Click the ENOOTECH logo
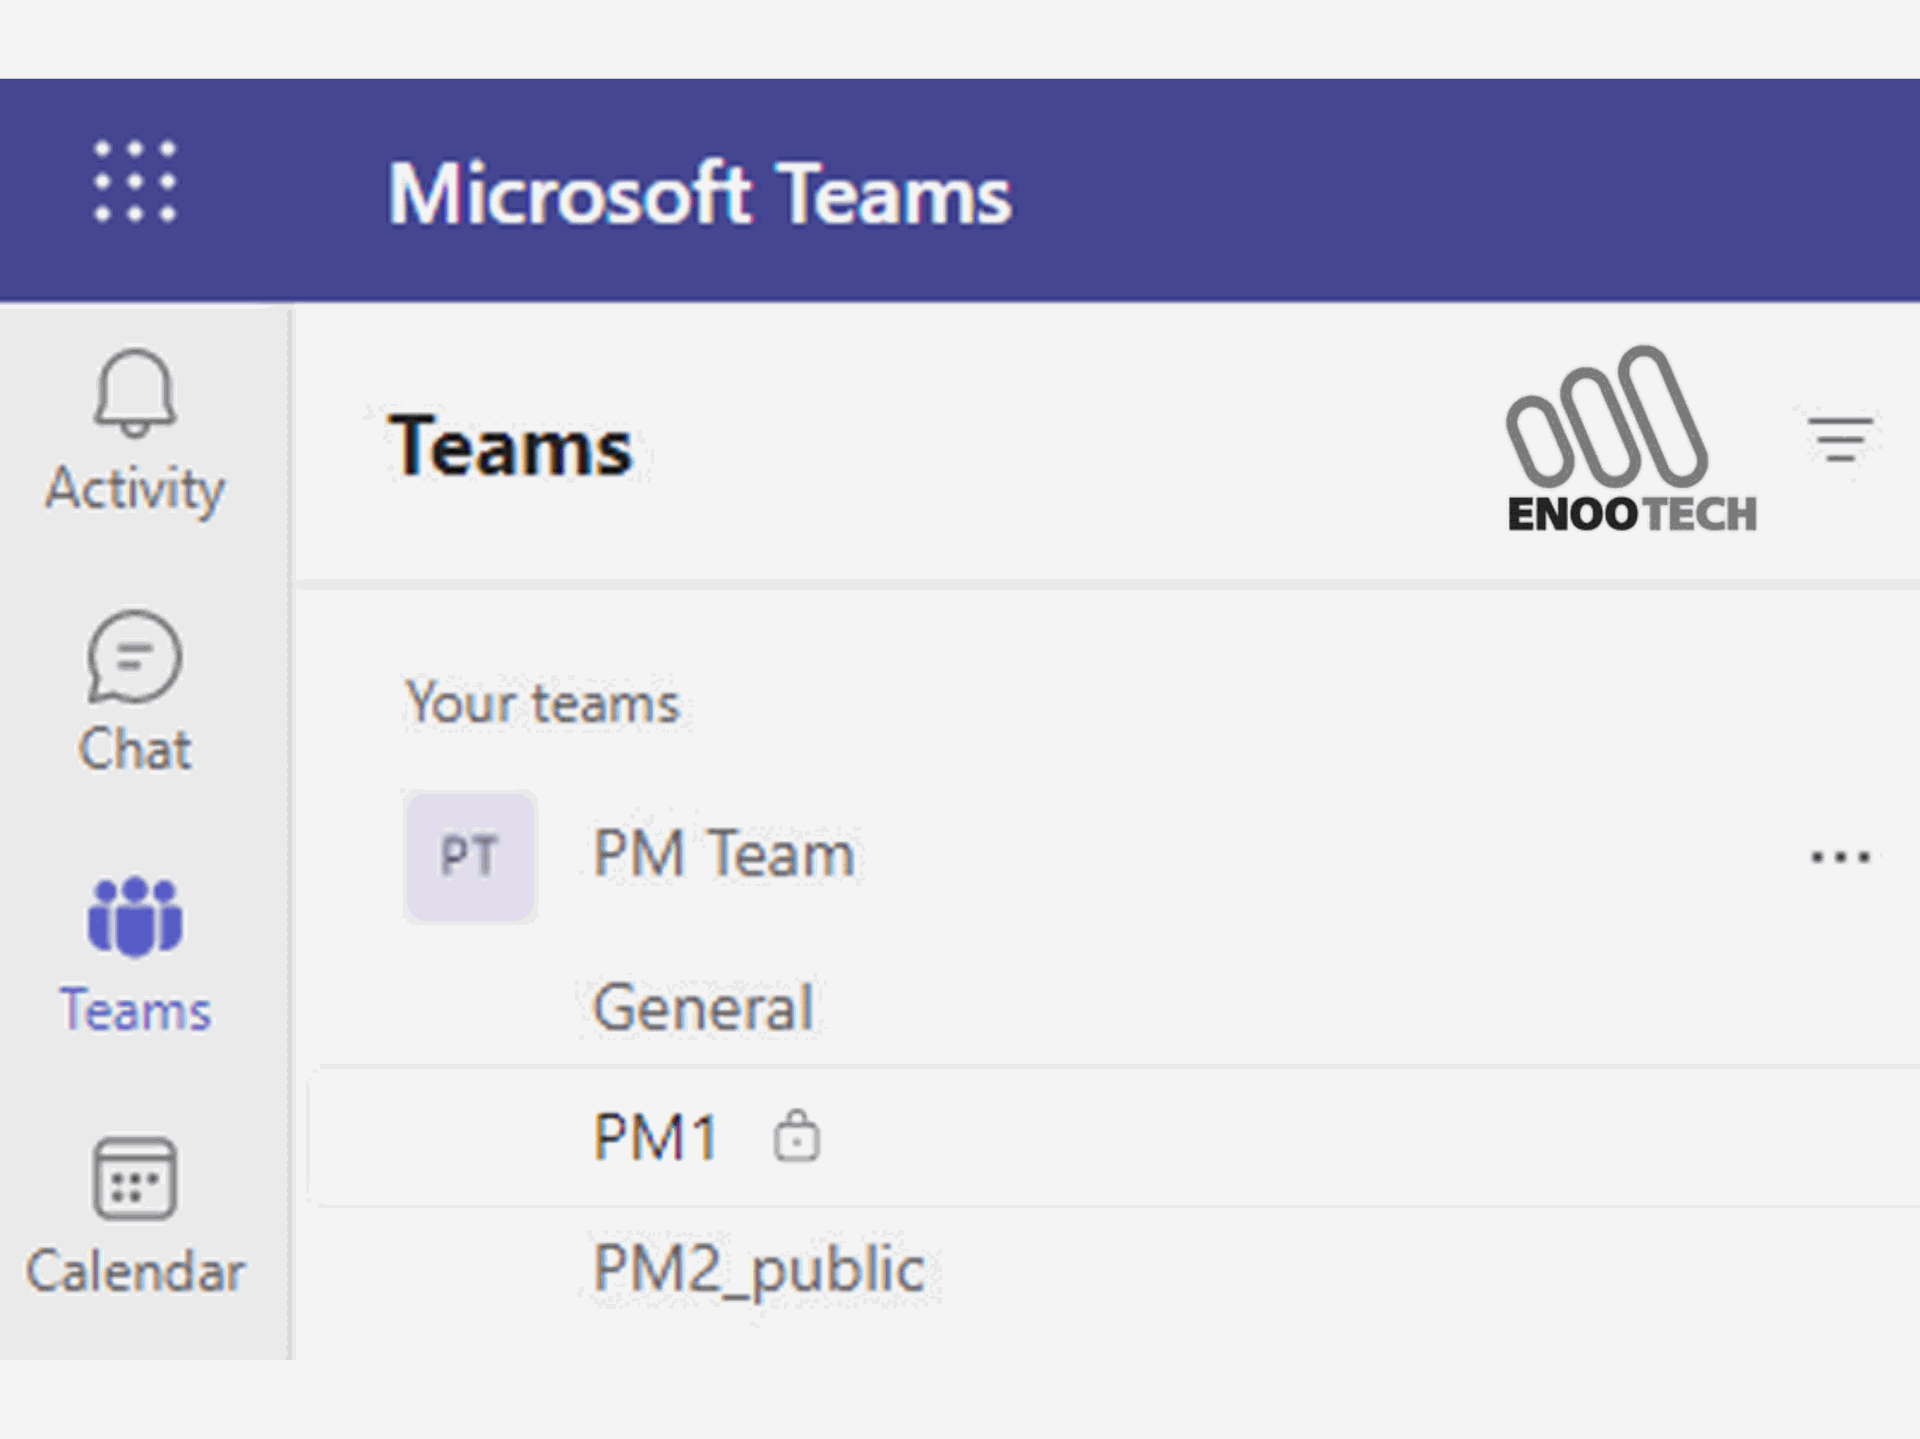 1631,439
